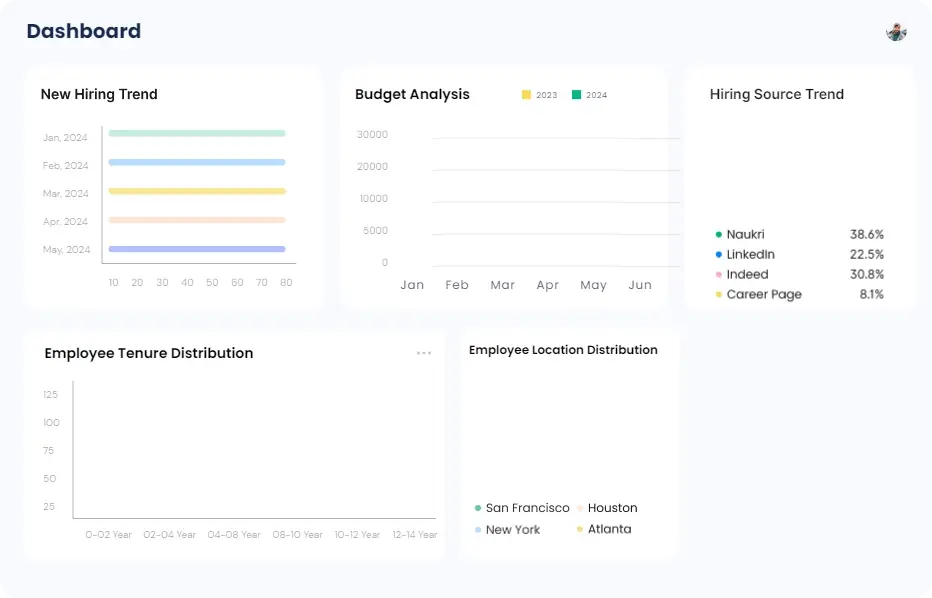
Task: Click the Dashboard page title
Action: point(84,31)
